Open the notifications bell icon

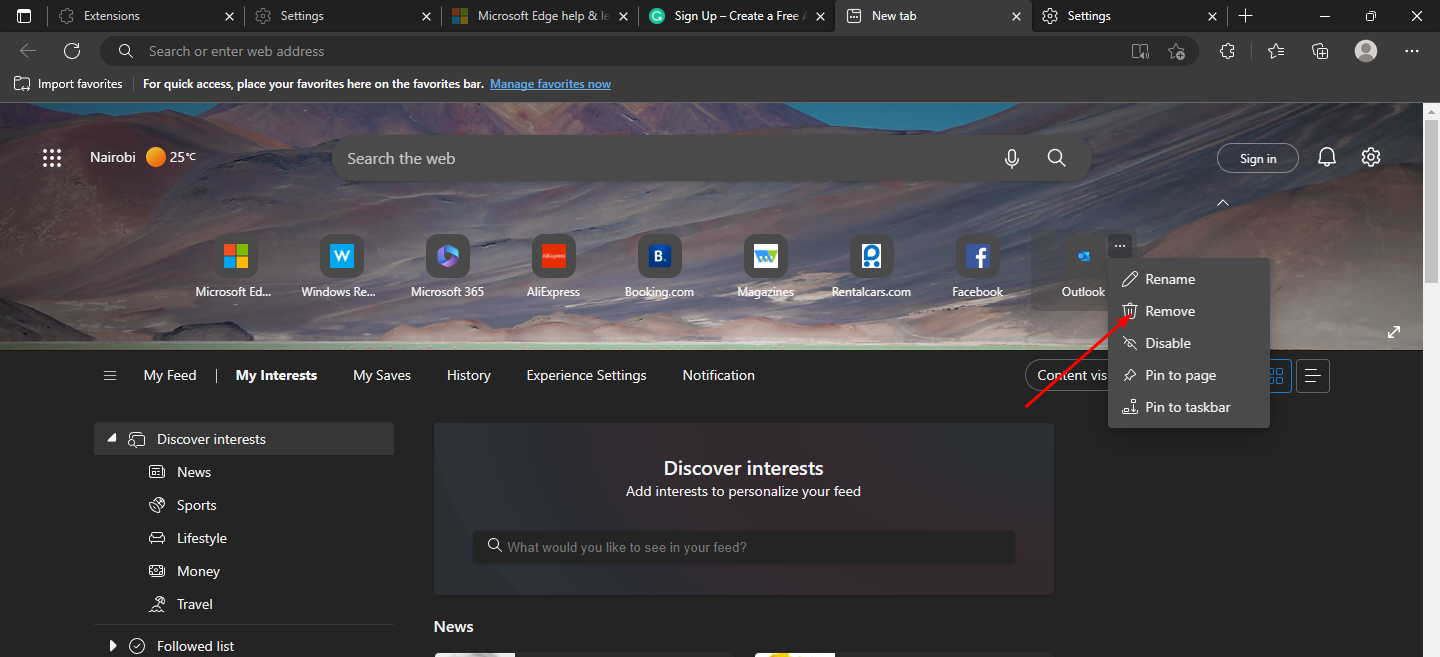[x=1327, y=157]
